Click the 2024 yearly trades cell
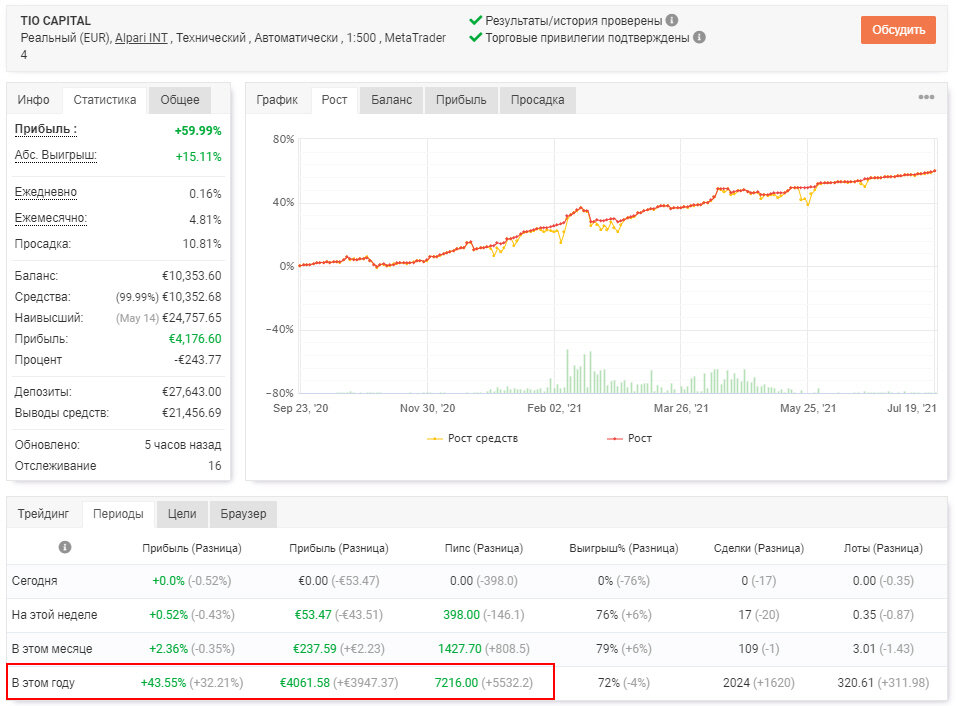The width and height of the screenshot is (957, 706). point(759,682)
